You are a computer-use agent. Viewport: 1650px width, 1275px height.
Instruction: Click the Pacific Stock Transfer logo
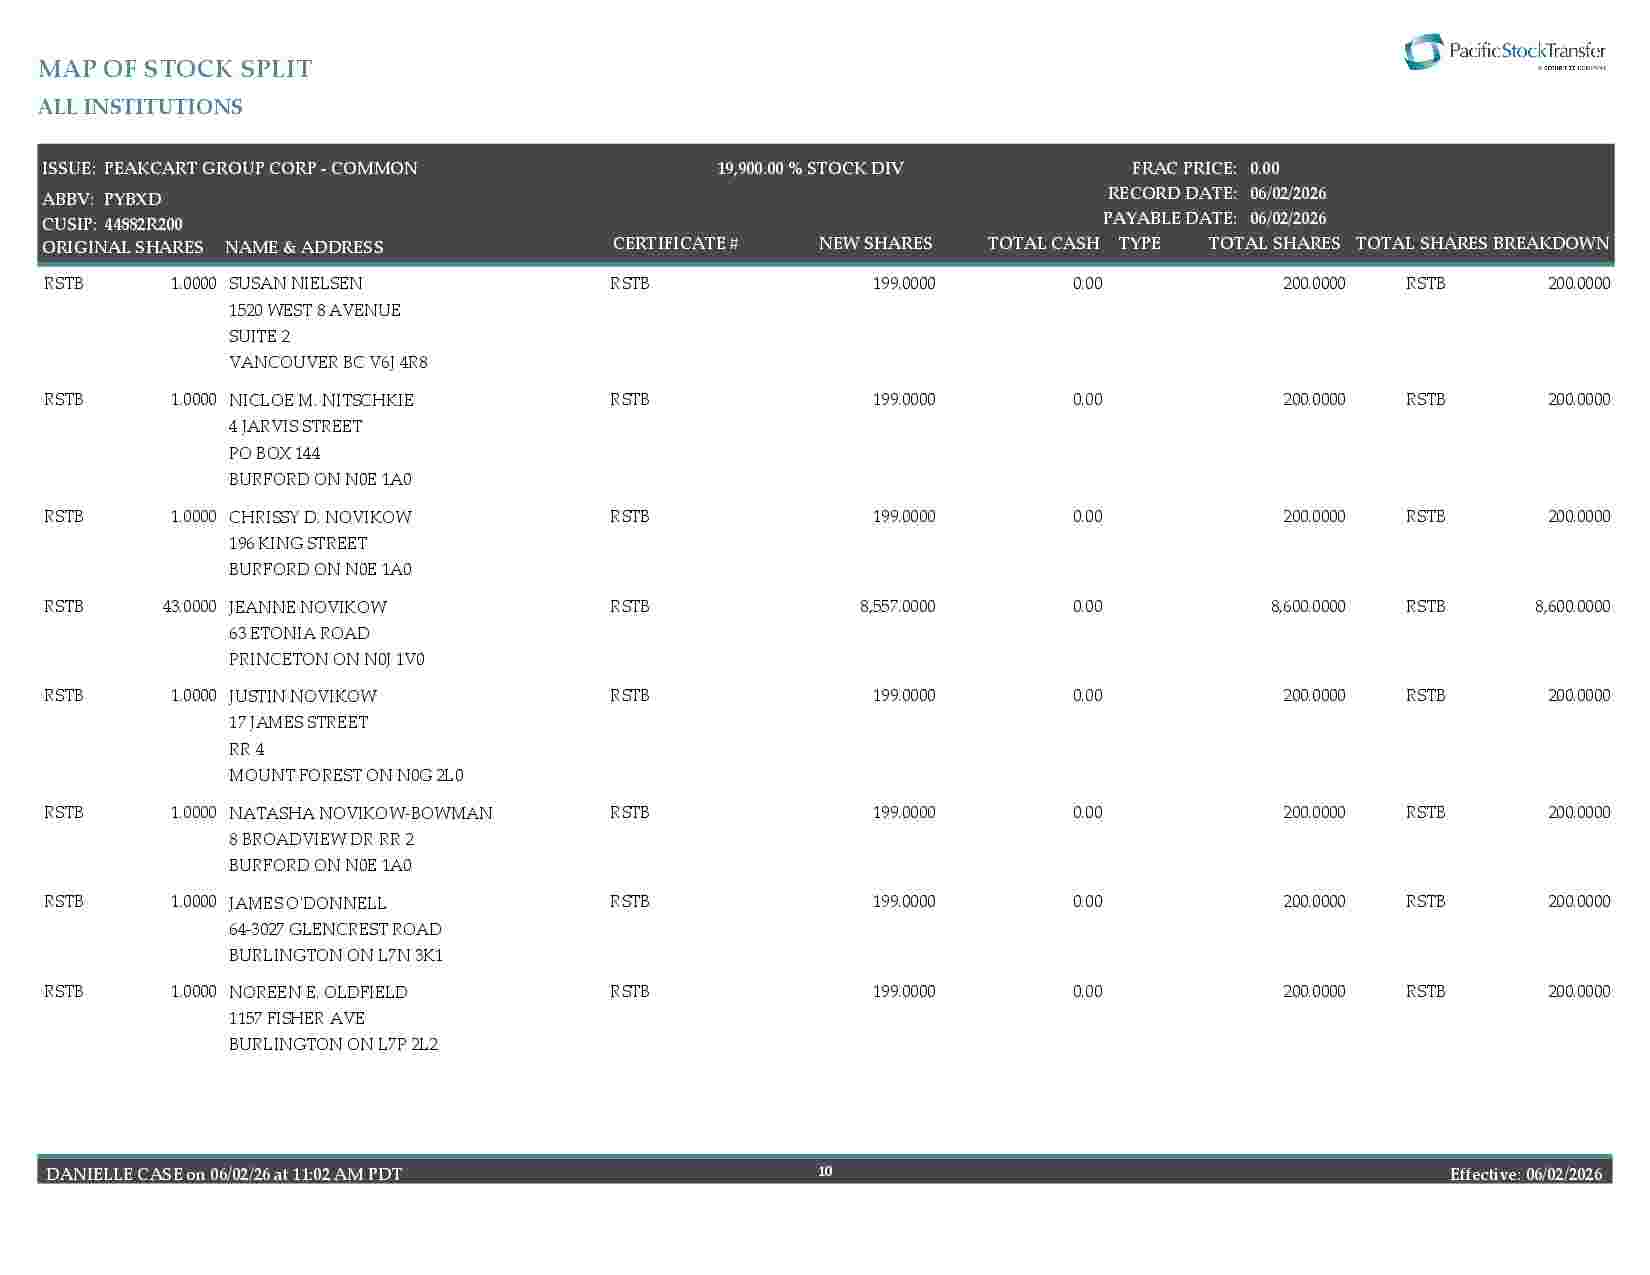pyautogui.click(x=1504, y=52)
